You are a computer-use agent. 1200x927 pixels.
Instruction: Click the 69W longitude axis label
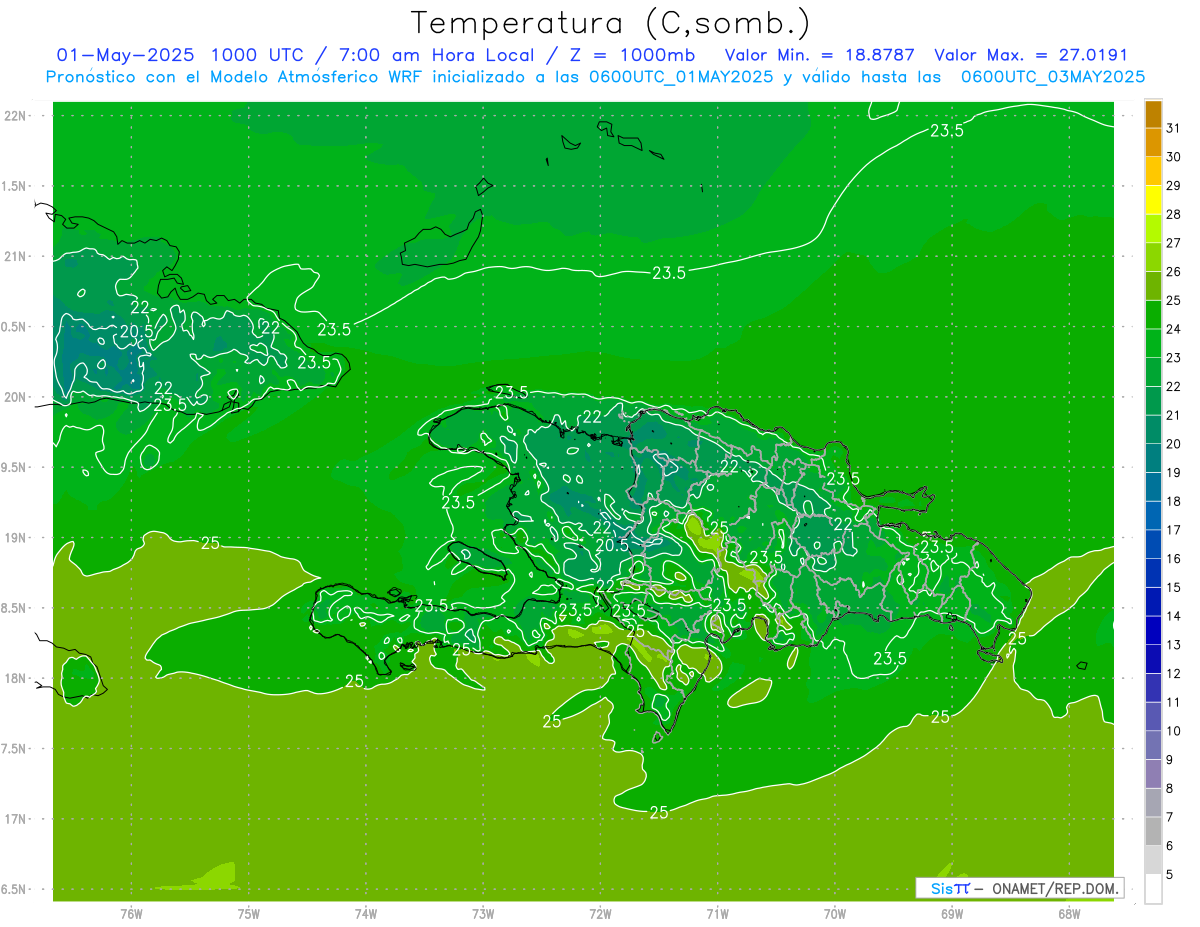[952, 914]
